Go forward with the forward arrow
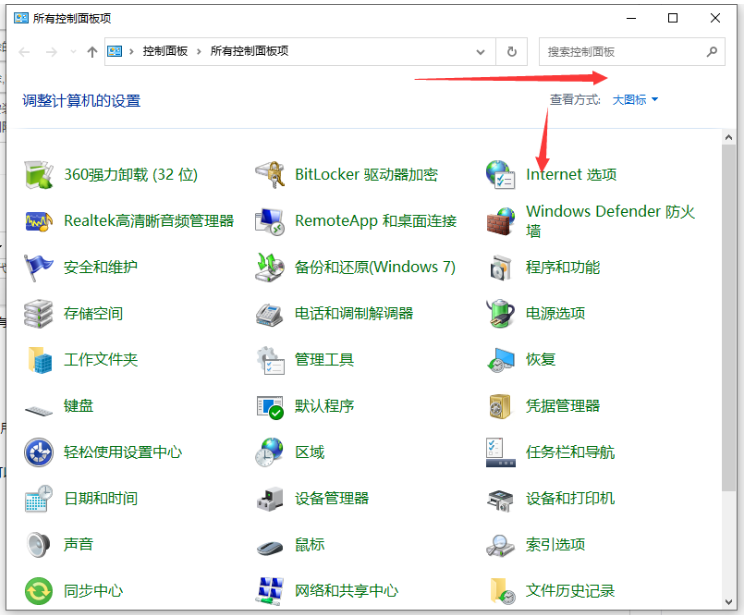The width and height of the screenshot is (744, 615). [x=51, y=52]
